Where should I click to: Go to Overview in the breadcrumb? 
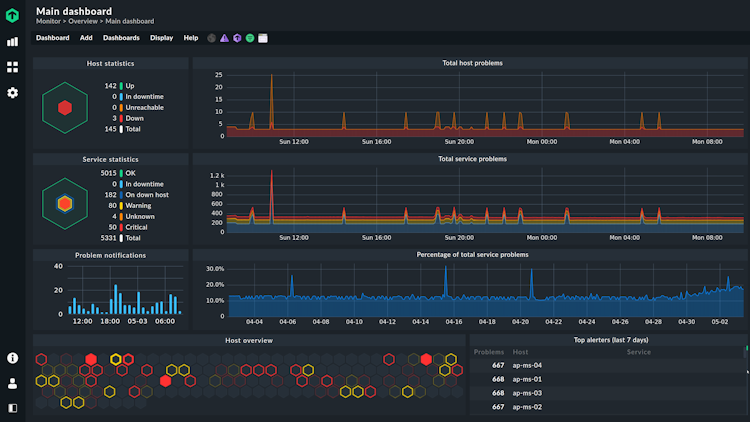83,21
